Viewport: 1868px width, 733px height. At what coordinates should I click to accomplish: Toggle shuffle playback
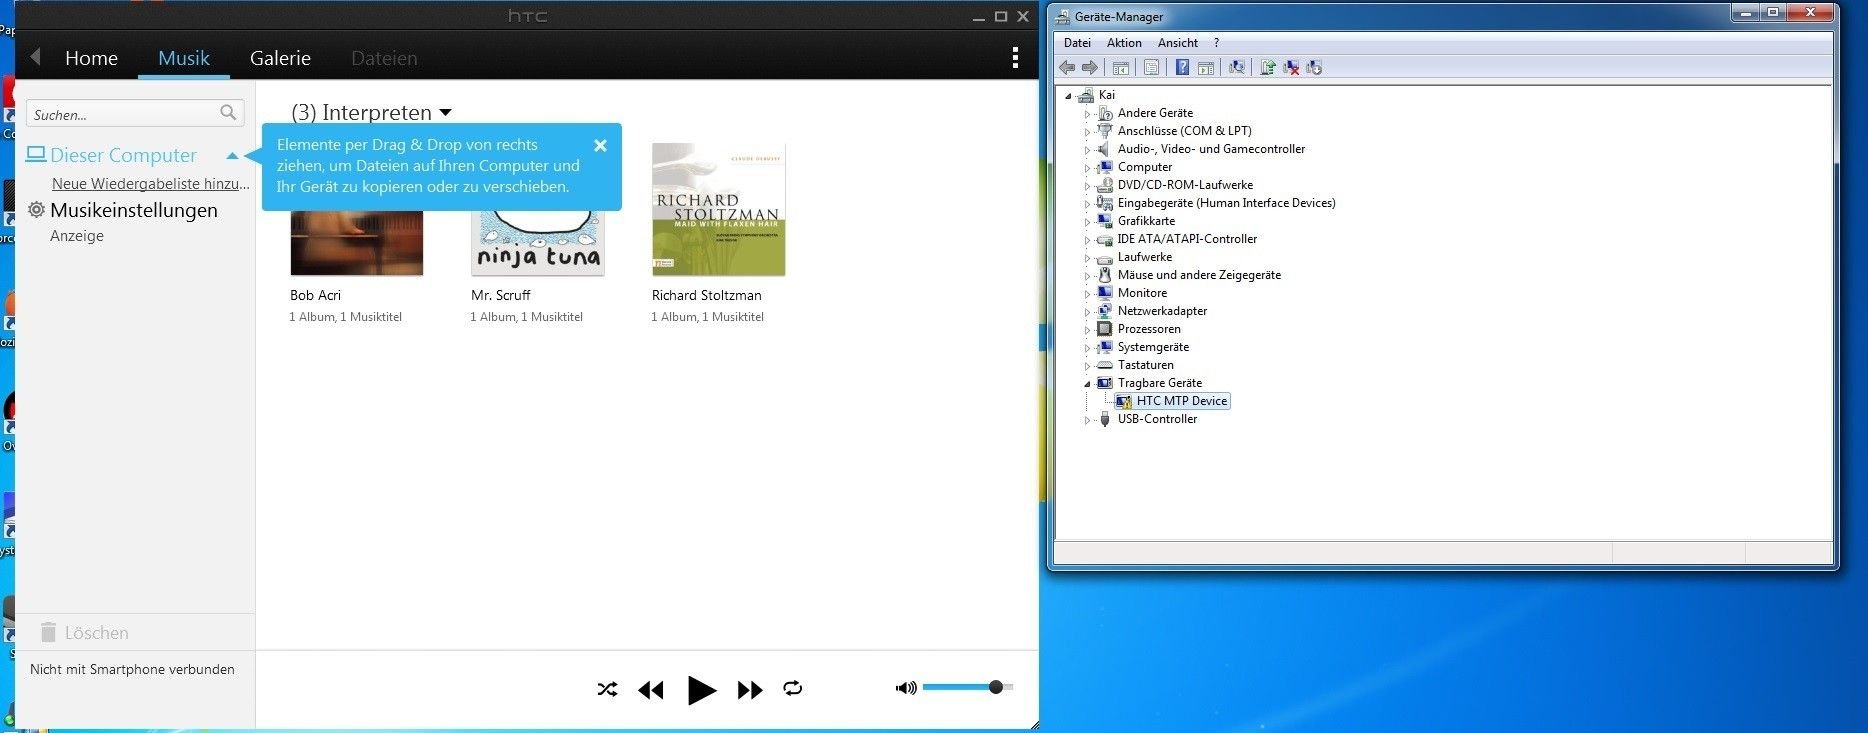607,689
